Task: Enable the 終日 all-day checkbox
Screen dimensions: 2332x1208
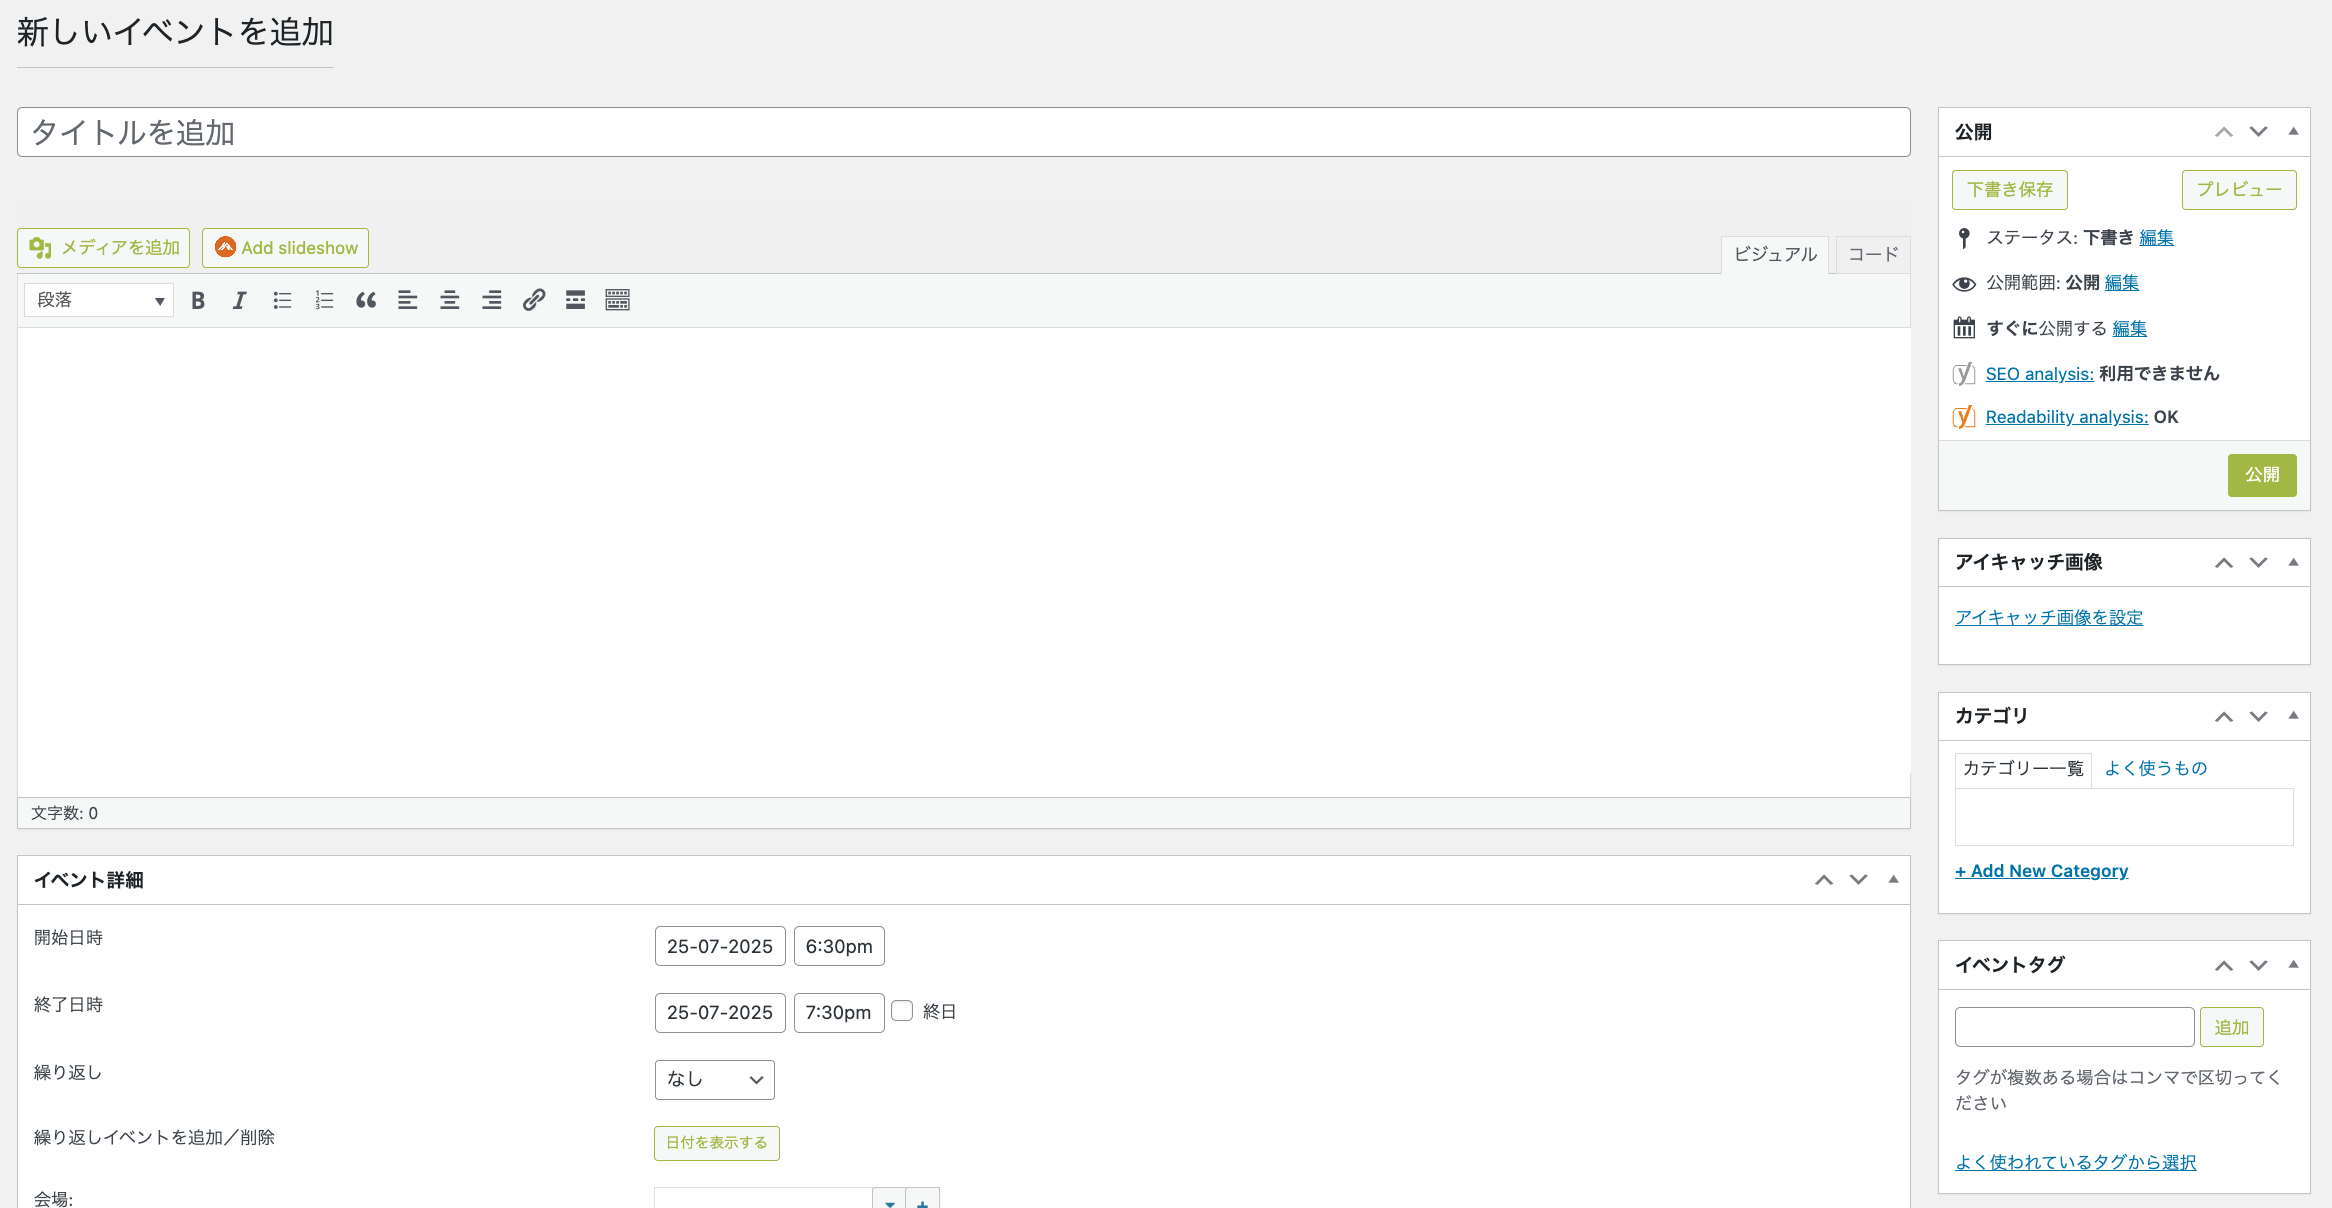Action: click(902, 1011)
